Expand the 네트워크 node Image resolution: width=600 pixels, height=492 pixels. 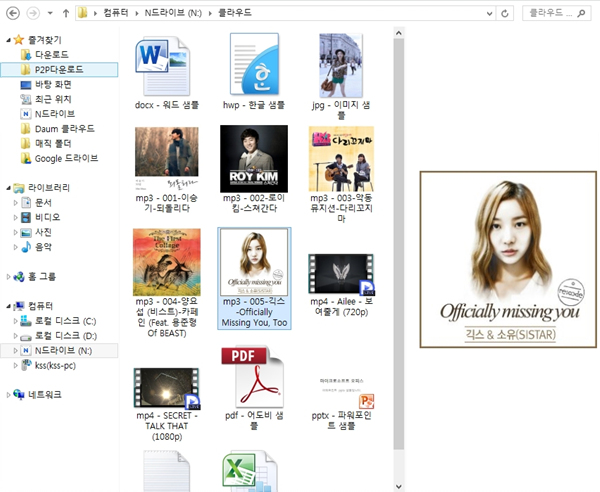click(8, 395)
